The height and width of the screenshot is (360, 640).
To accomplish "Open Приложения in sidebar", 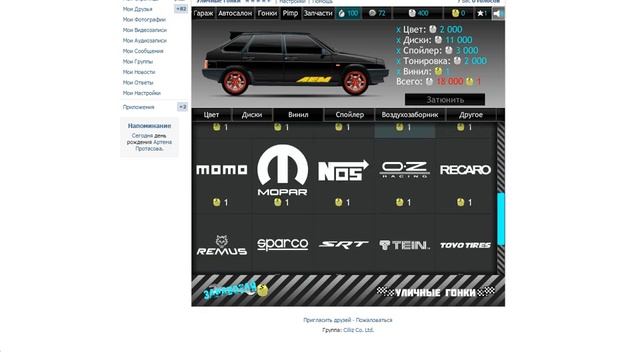I will click(138, 107).
